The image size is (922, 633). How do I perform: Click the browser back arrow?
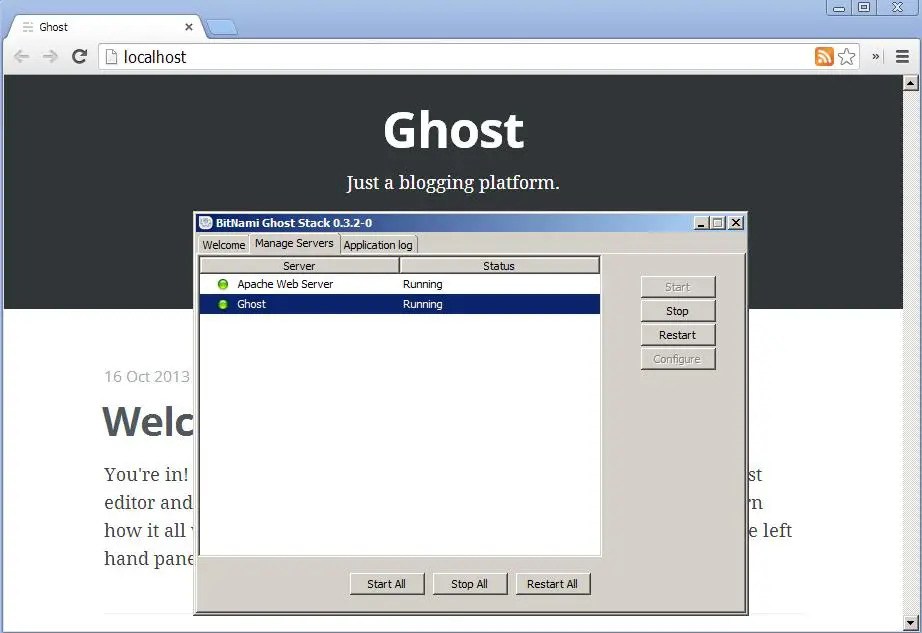[22, 56]
